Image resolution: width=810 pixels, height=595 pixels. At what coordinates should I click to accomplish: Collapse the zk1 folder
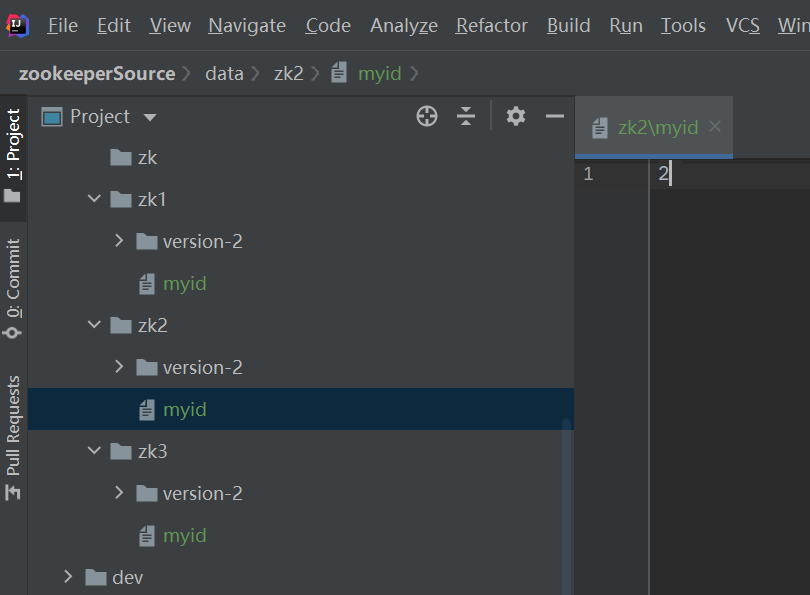click(x=94, y=199)
